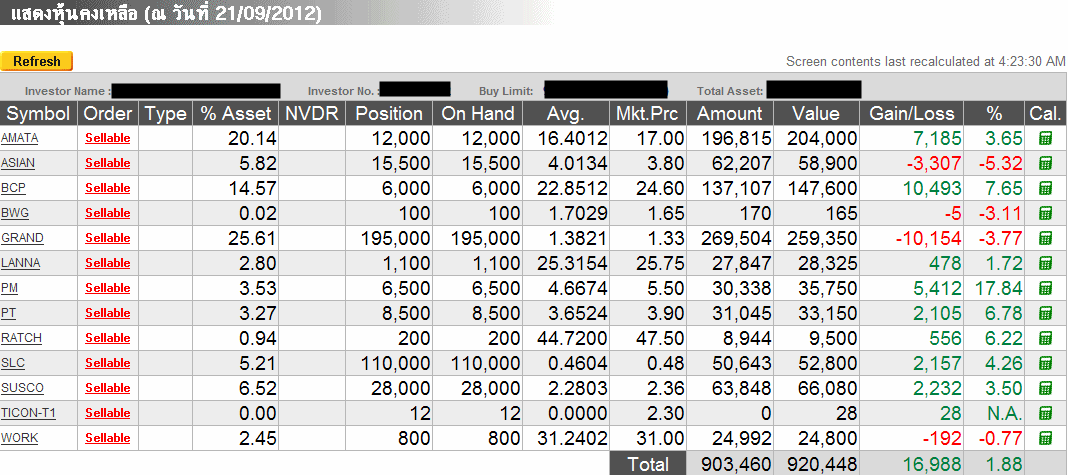Select the Gain/Loss column header
1068x475 pixels.
click(x=912, y=113)
